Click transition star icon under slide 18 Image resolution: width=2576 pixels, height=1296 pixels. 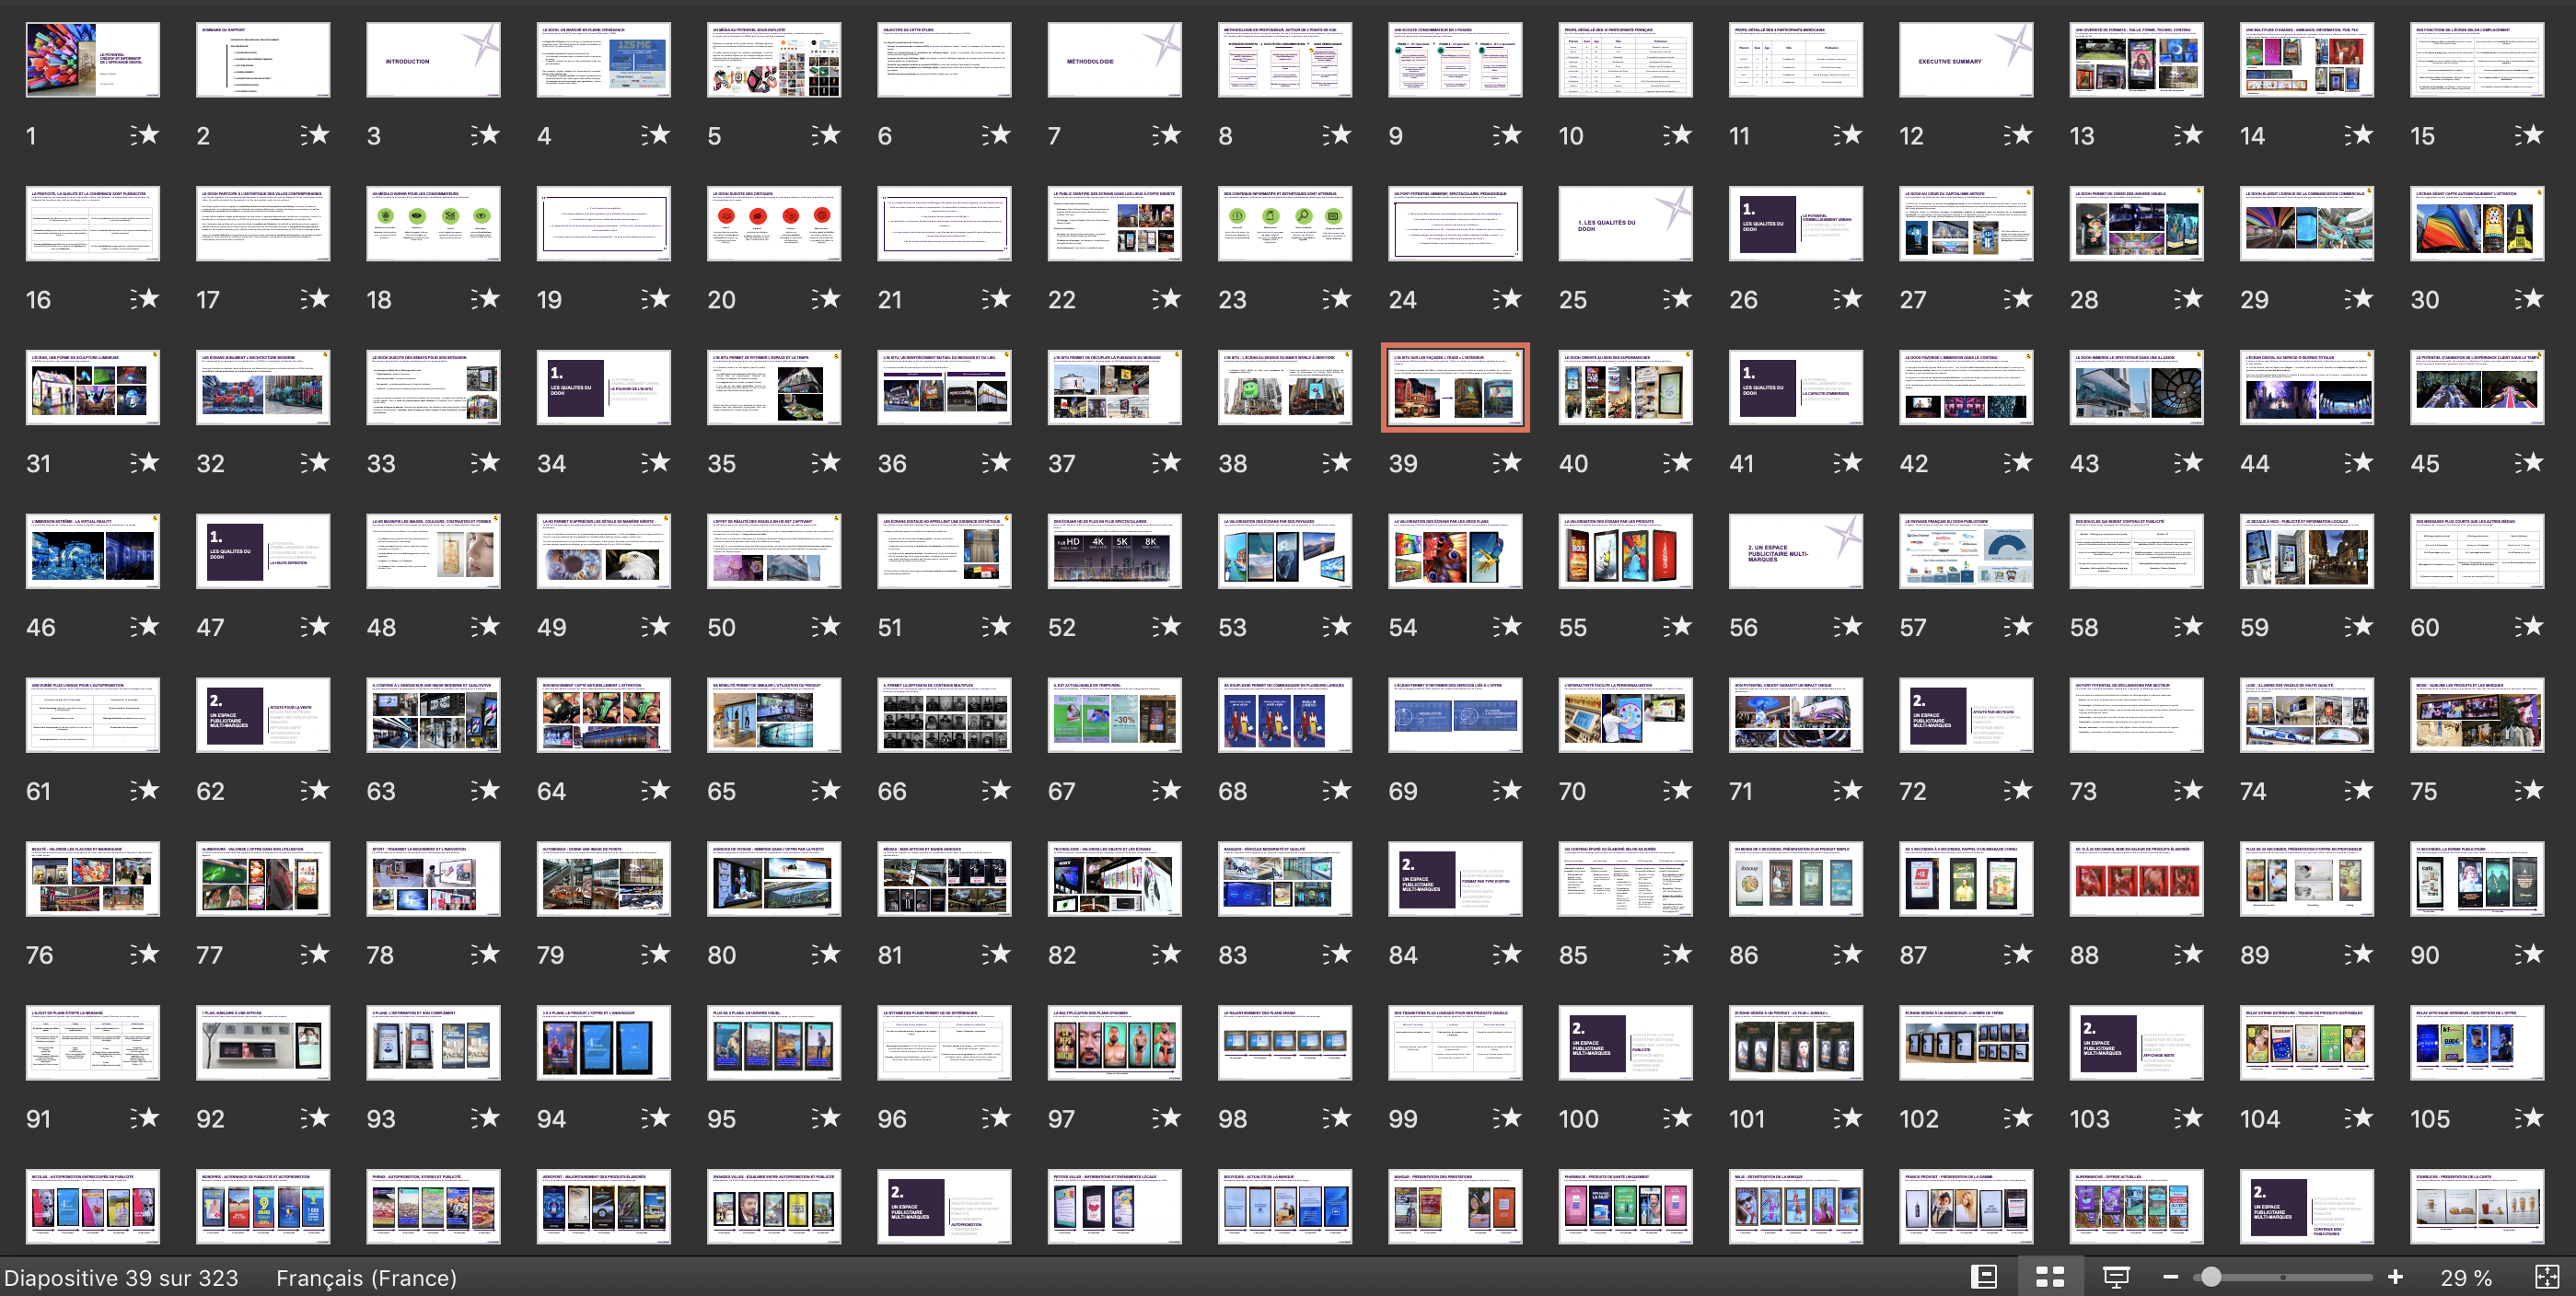tap(485, 299)
